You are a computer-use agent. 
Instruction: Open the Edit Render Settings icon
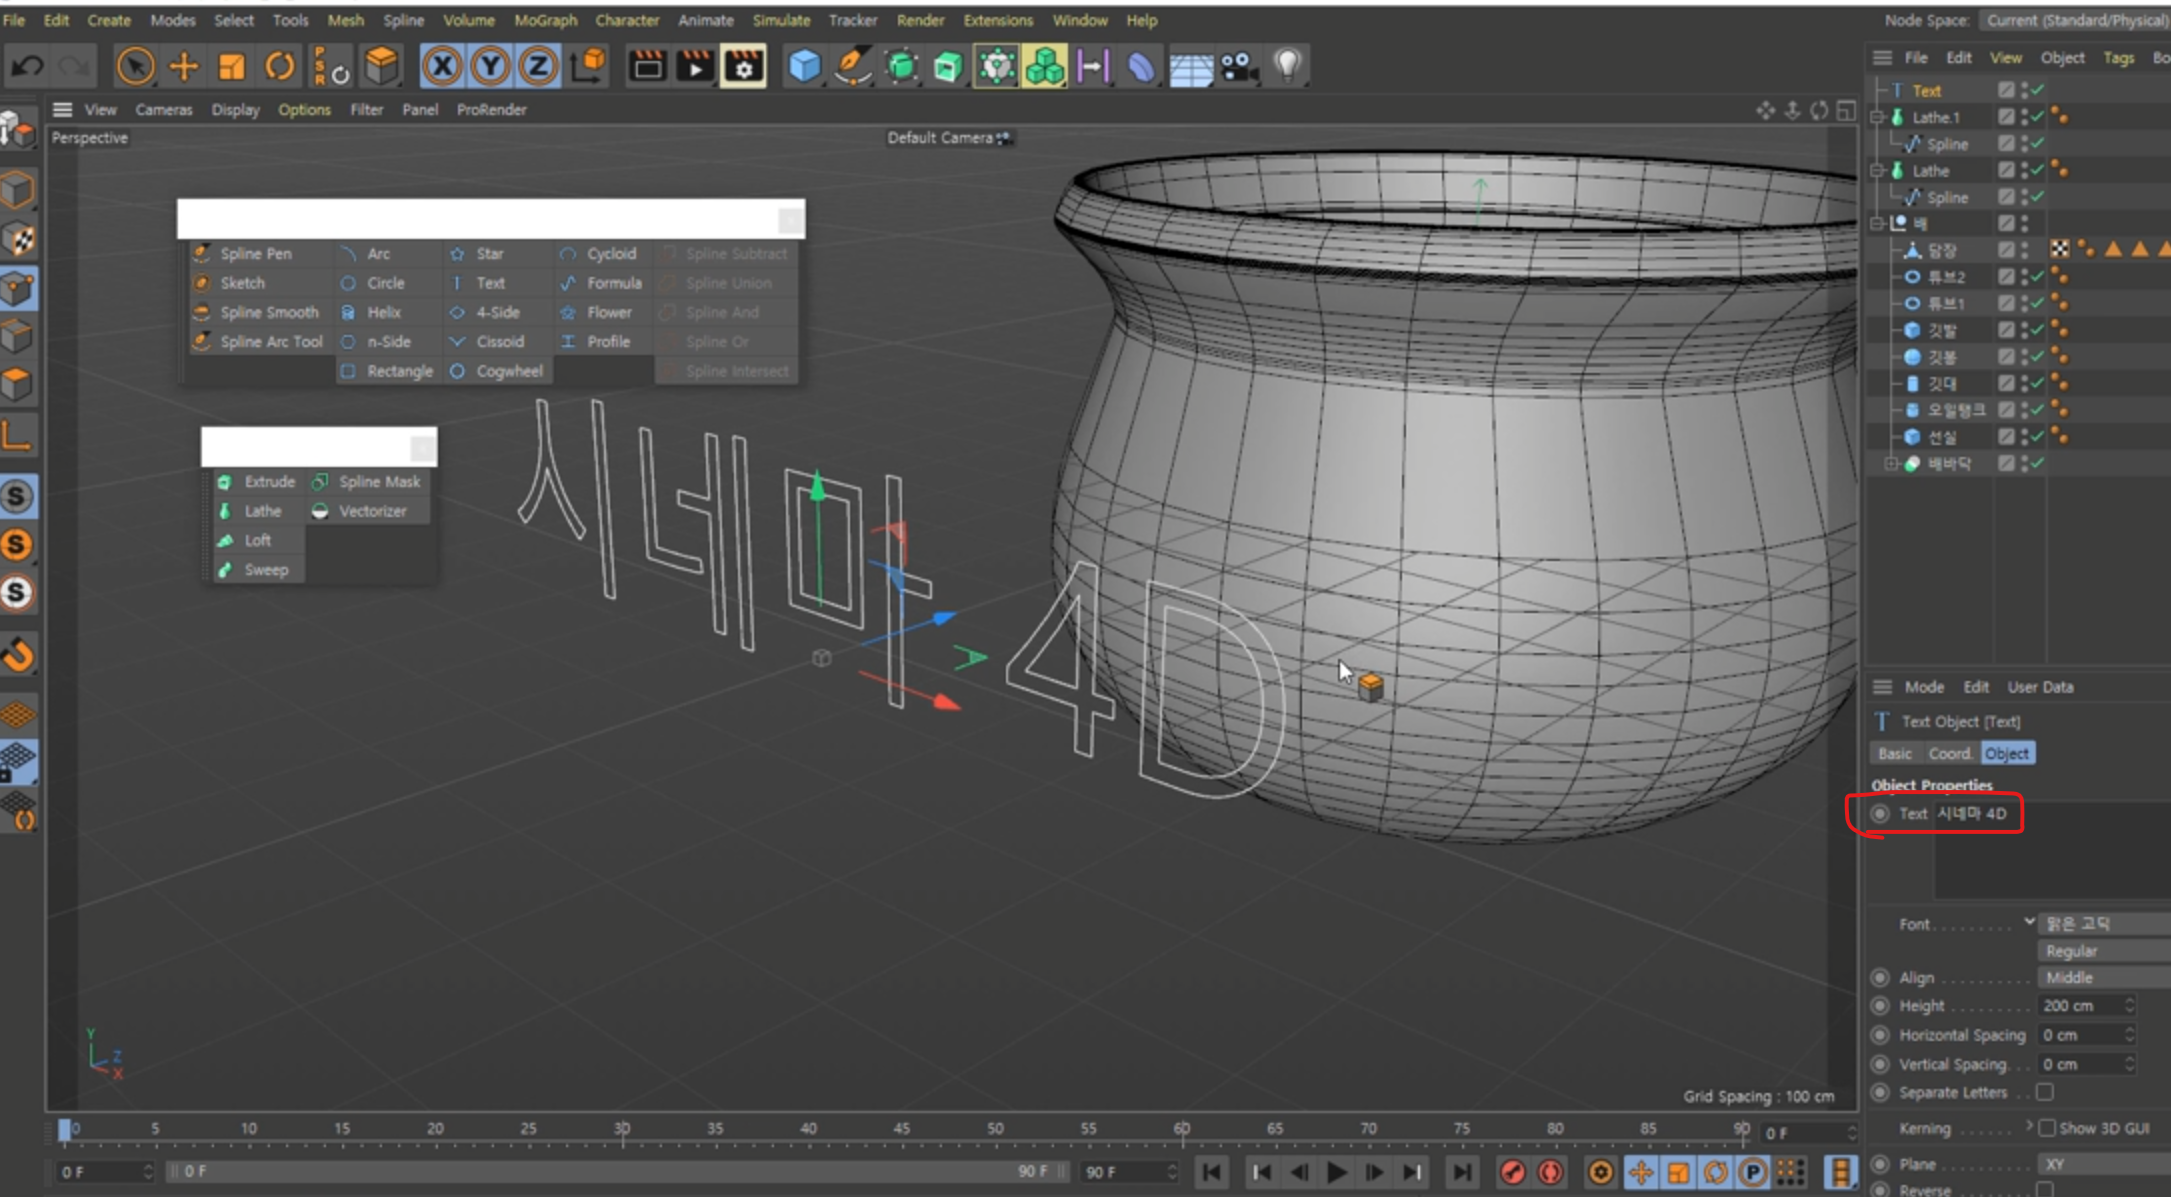click(743, 67)
